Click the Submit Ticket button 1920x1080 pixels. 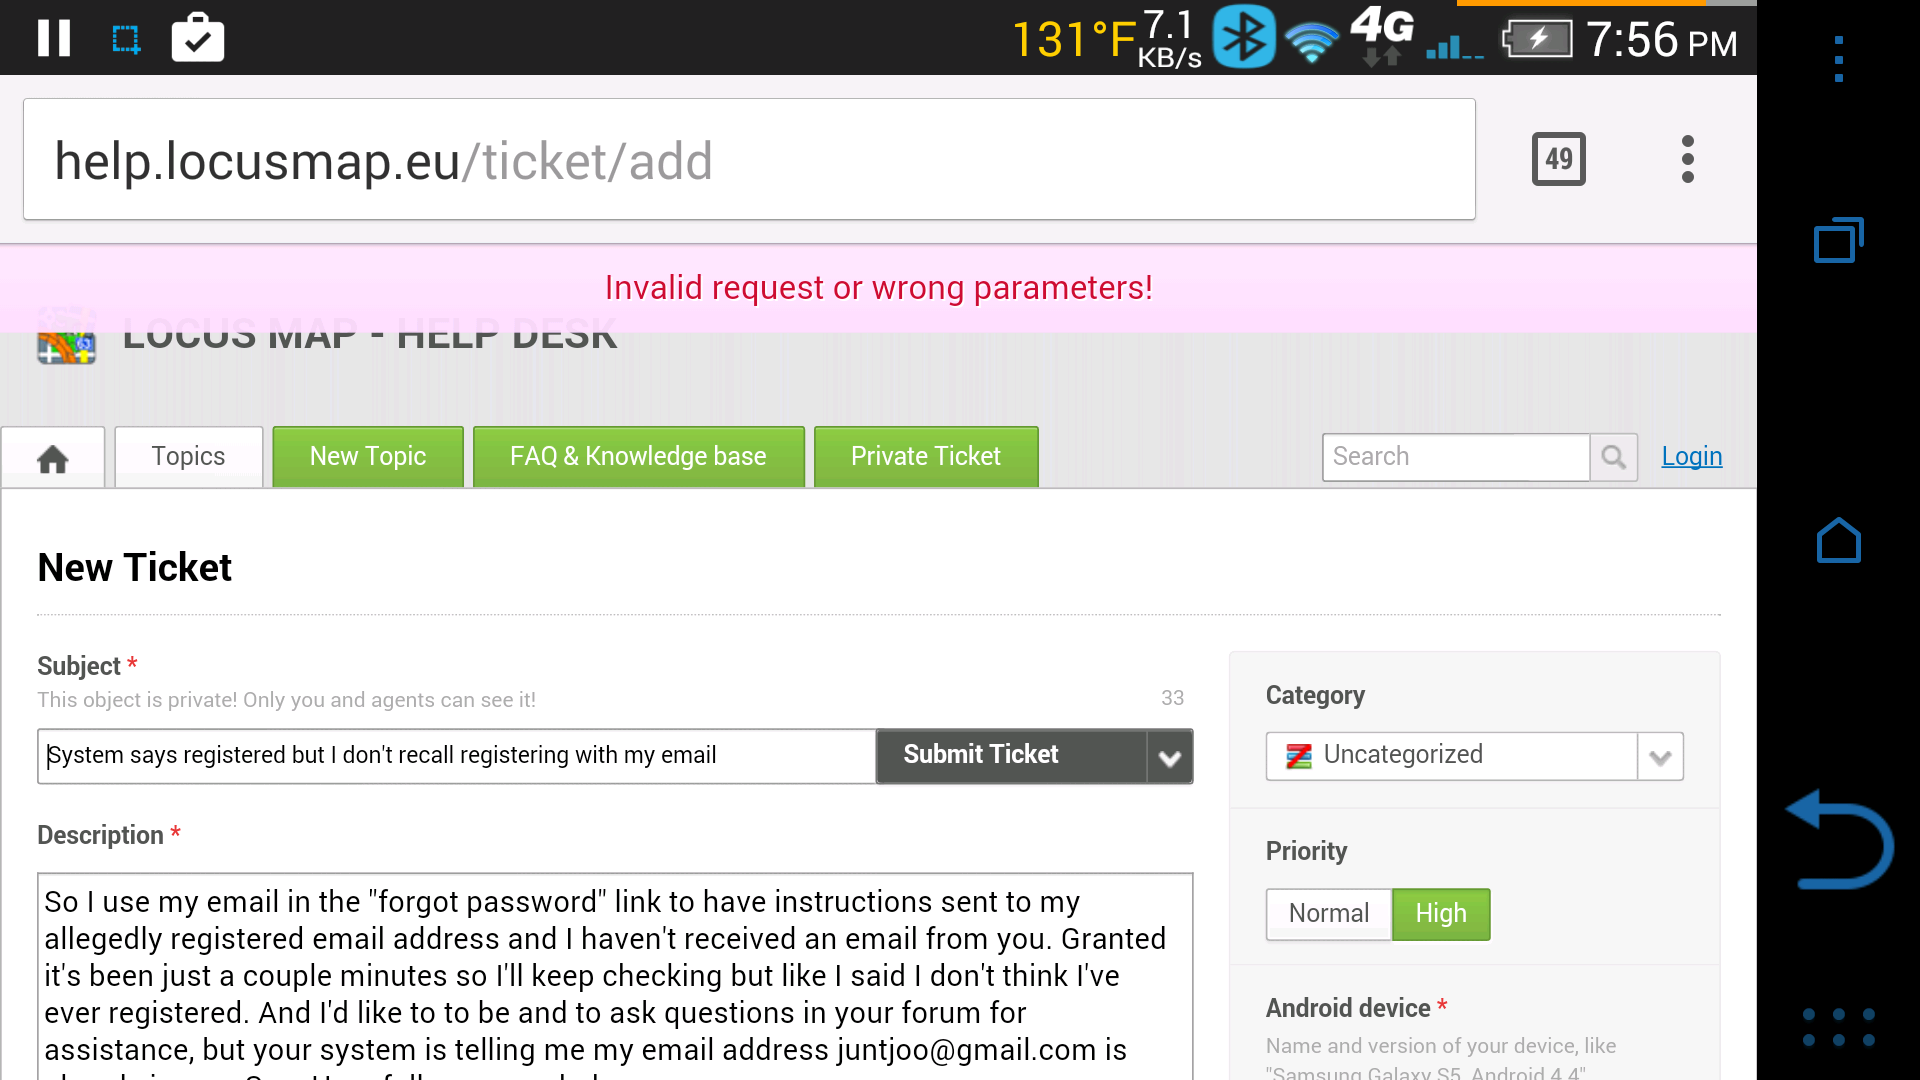click(x=1011, y=756)
